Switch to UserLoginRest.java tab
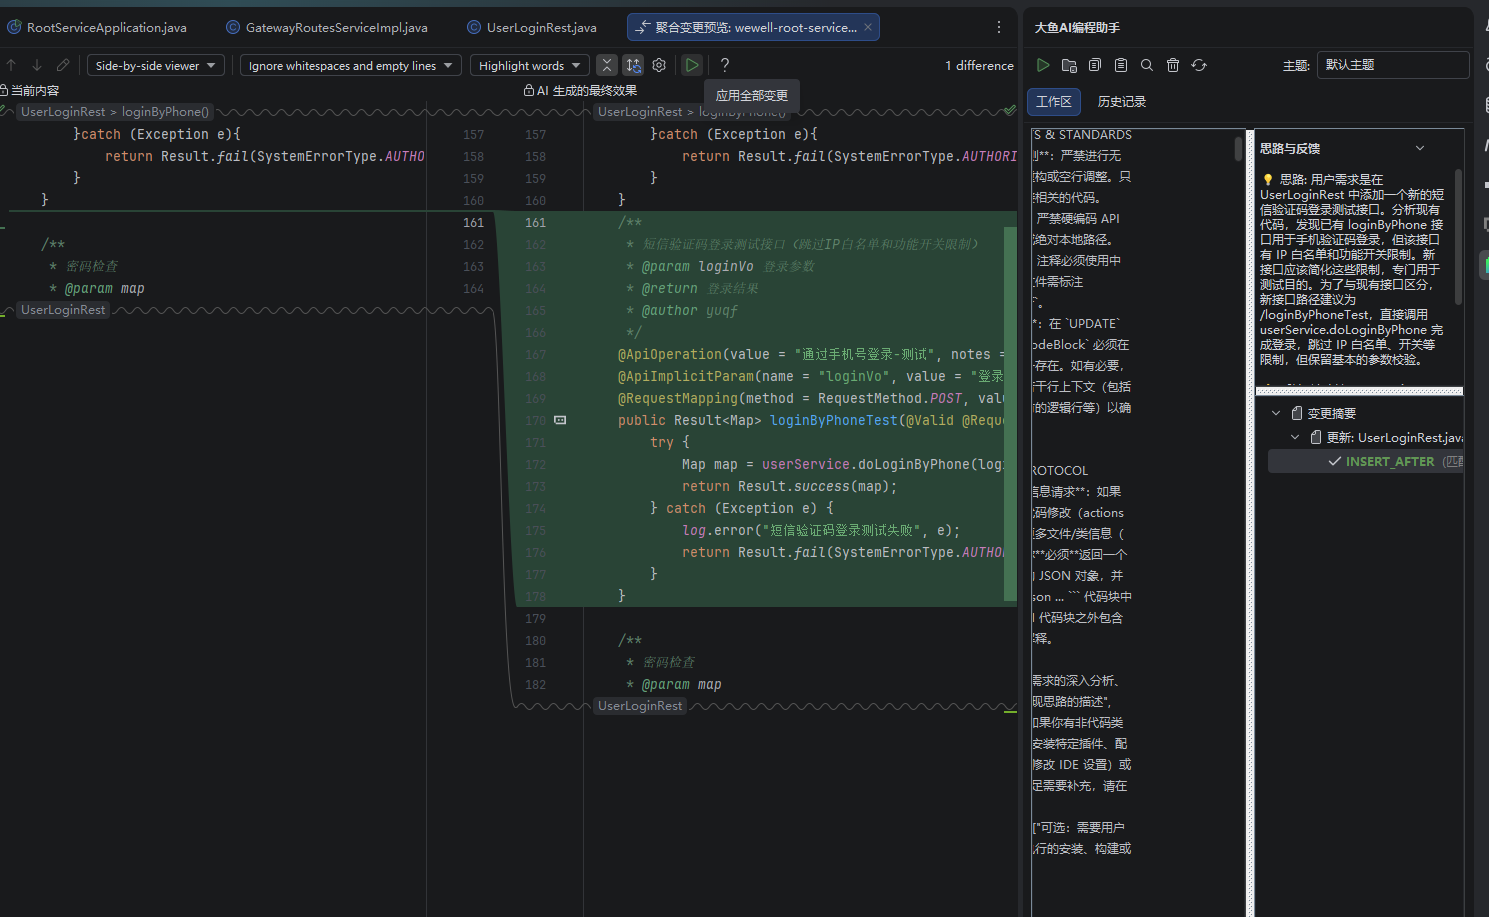The width and height of the screenshot is (1489, 917). (x=532, y=28)
